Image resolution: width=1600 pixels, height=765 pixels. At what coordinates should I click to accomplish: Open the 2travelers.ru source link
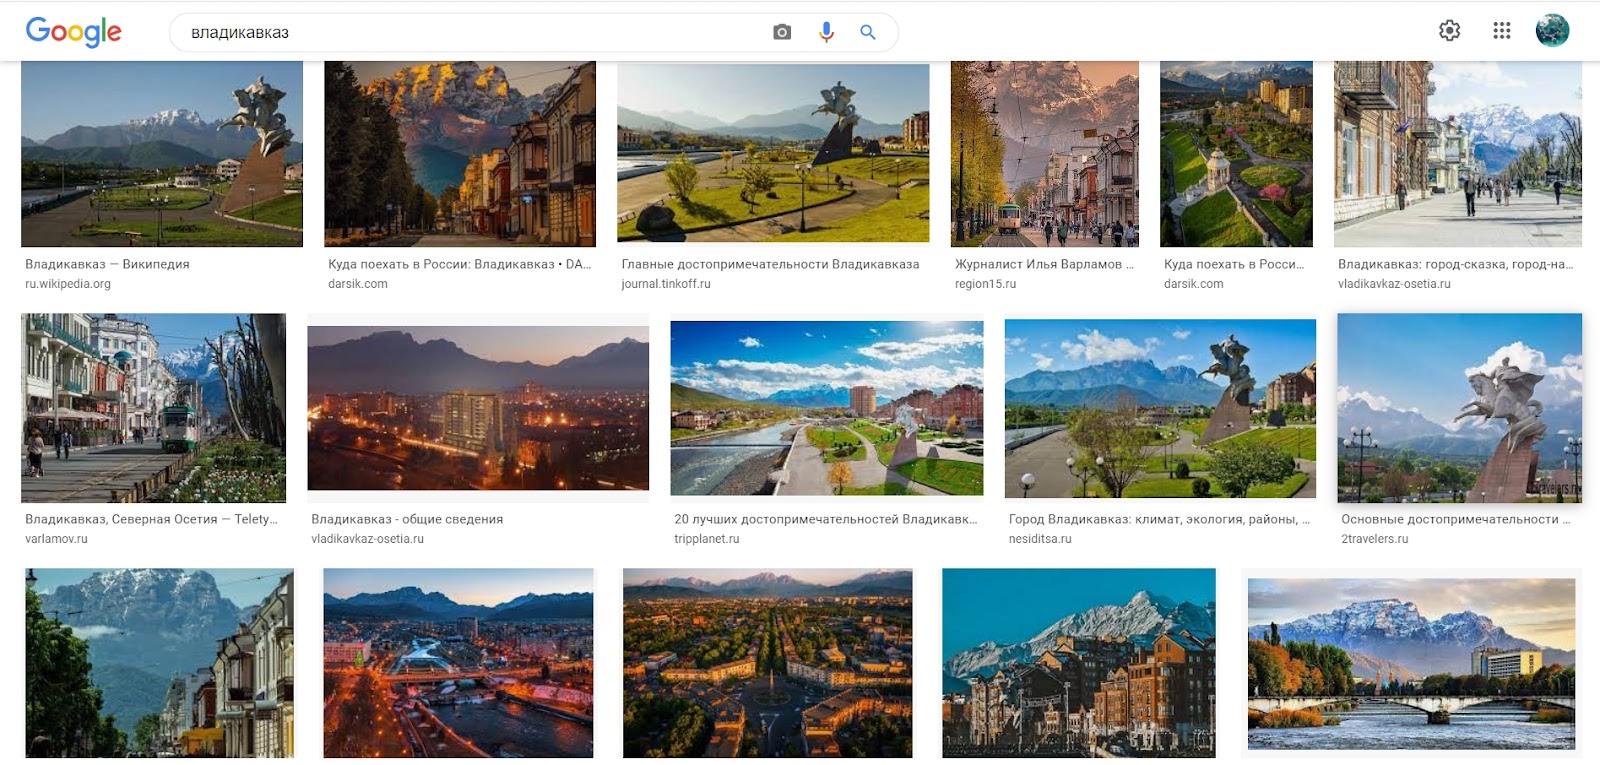tap(1375, 539)
